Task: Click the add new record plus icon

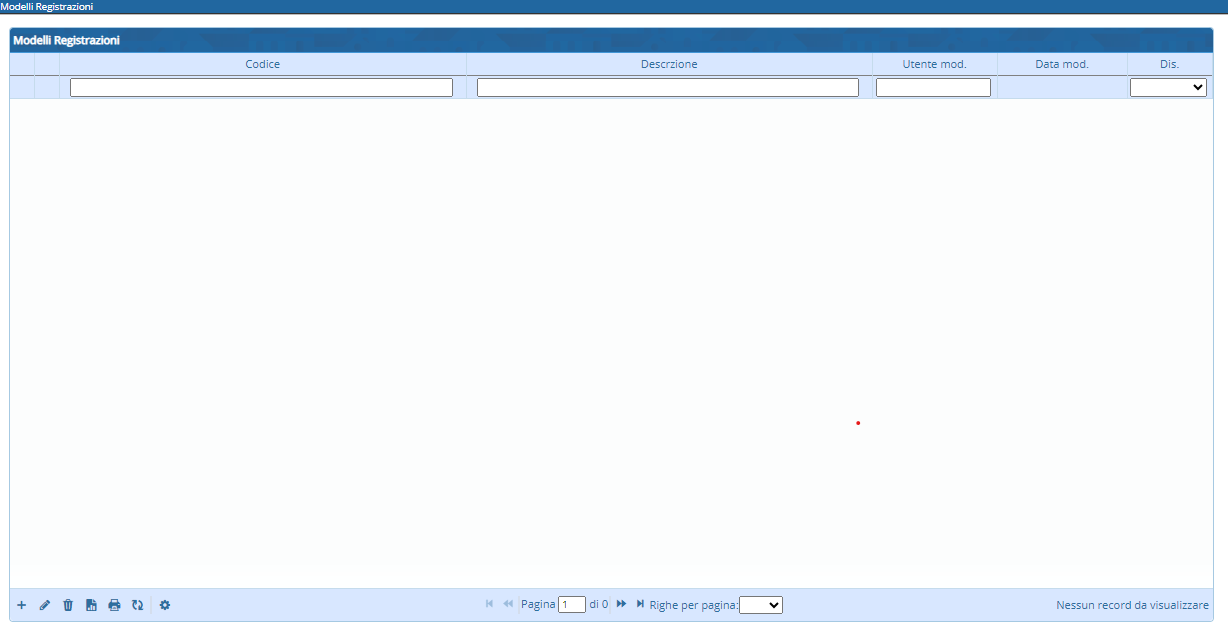Action: pyautogui.click(x=22, y=605)
